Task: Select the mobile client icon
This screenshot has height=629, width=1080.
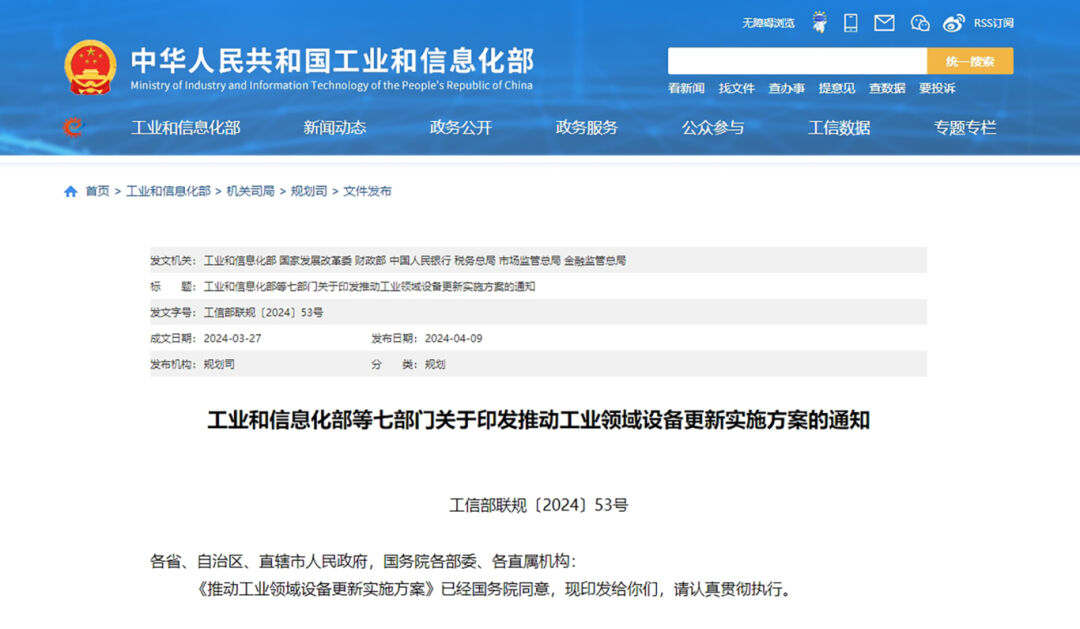Action: tap(850, 22)
